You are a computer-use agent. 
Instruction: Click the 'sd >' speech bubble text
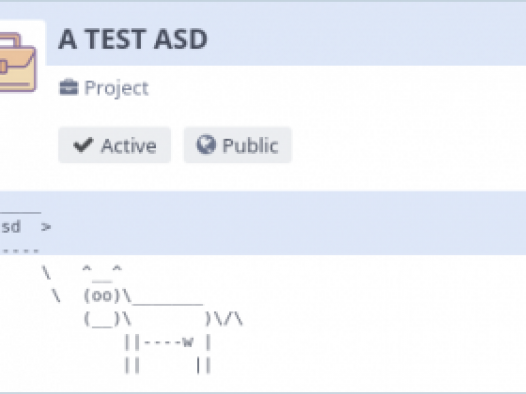[25, 227]
